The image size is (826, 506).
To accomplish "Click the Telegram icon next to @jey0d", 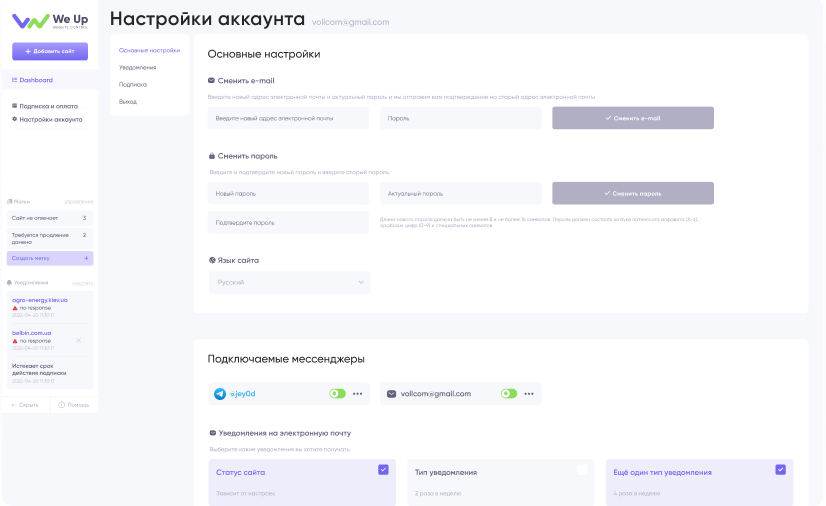I will pyautogui.click(x=220, y=394).
